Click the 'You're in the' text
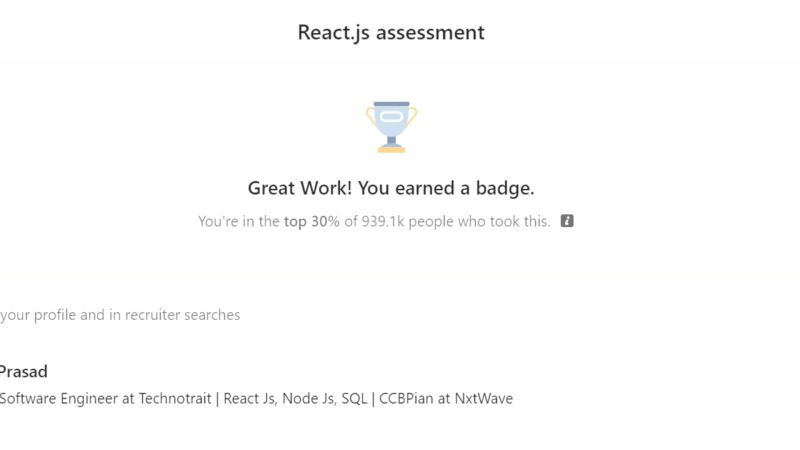The height and width of the screenshot is (450, 800). pyautogui.click(x=239, y=221)
